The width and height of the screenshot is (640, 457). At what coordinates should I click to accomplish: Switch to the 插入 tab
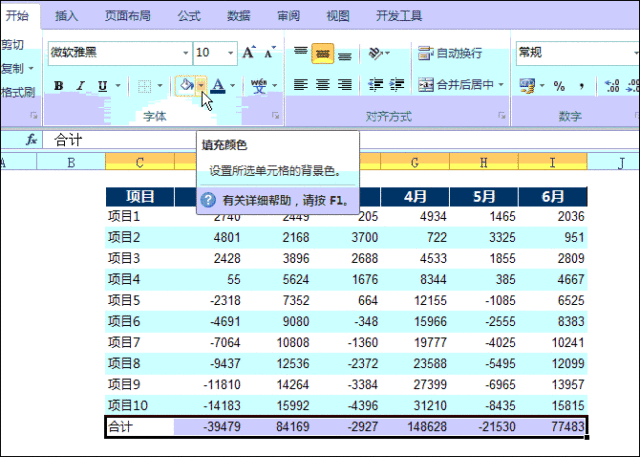[67, 16]
